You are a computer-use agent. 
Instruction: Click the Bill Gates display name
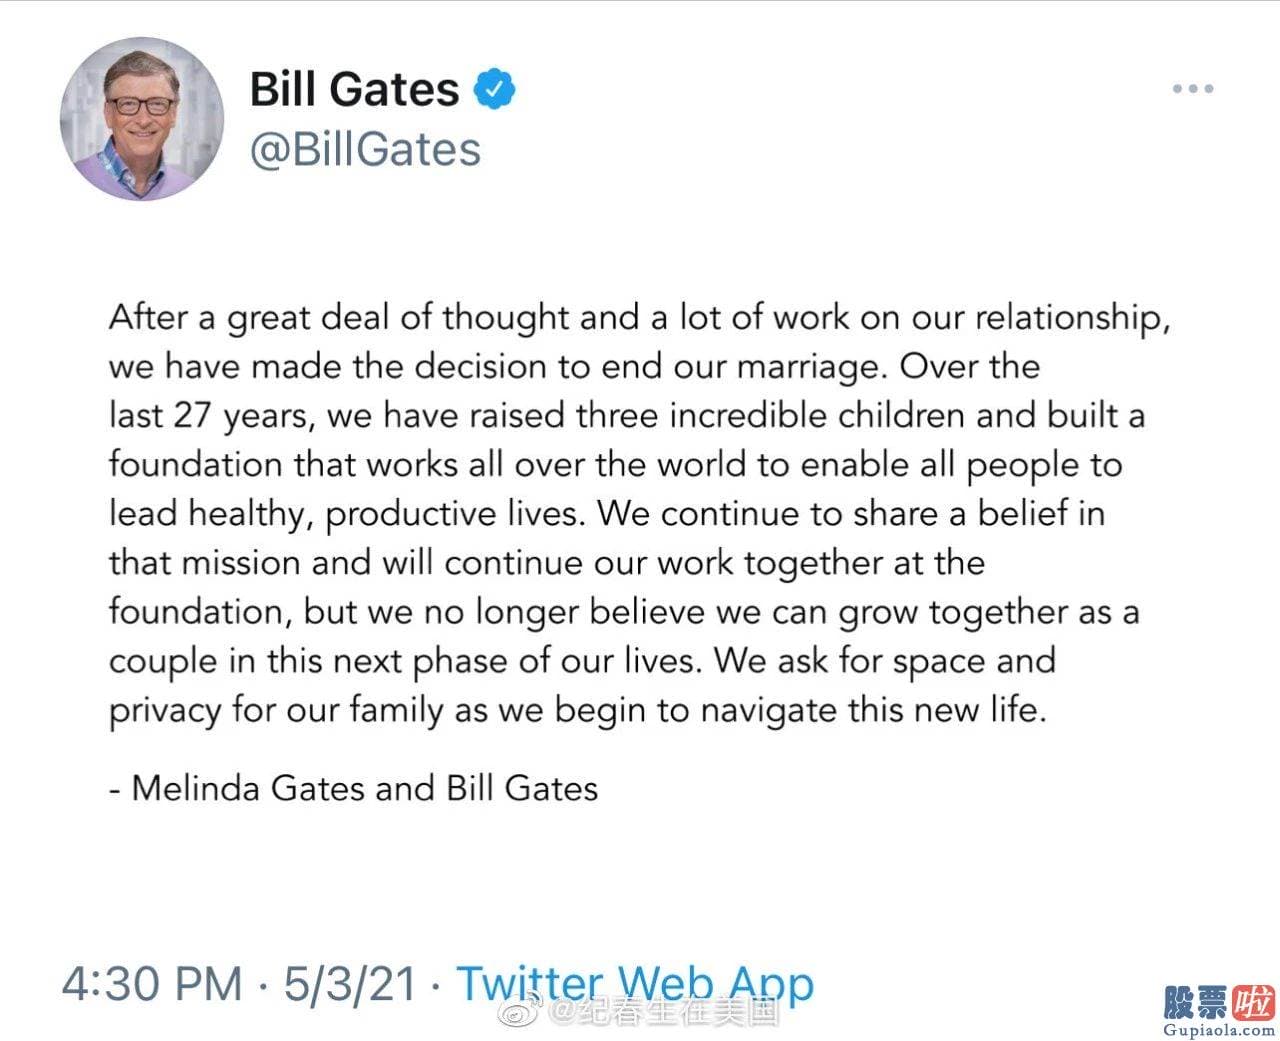click(x=354, y=89)
